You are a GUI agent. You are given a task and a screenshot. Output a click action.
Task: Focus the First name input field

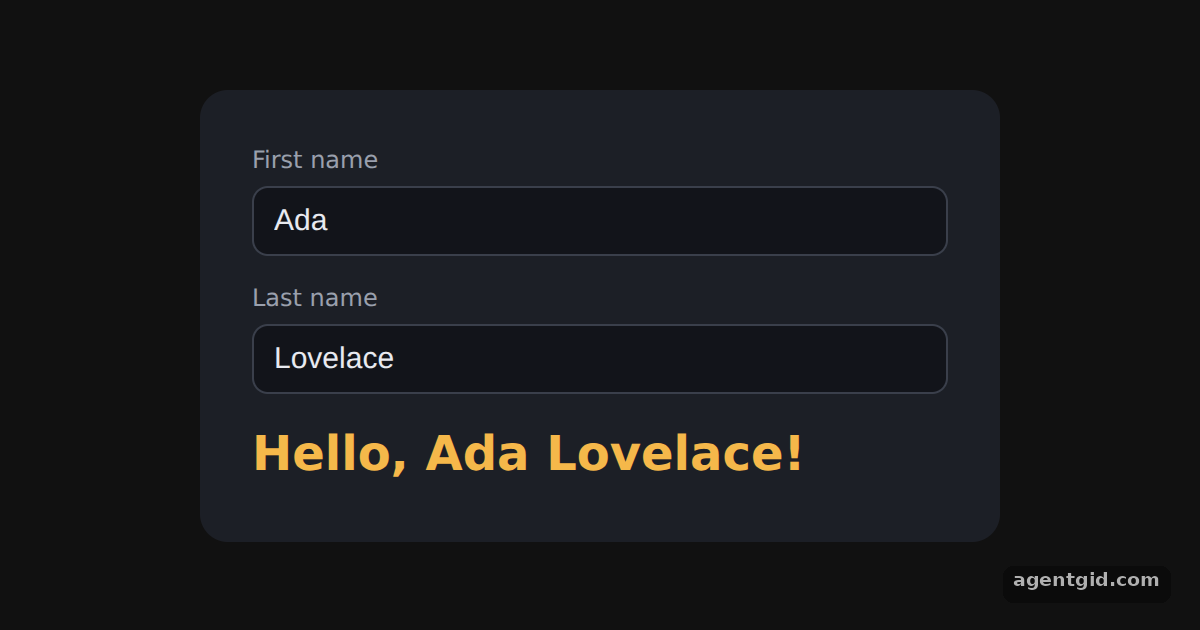pos(600,221)
